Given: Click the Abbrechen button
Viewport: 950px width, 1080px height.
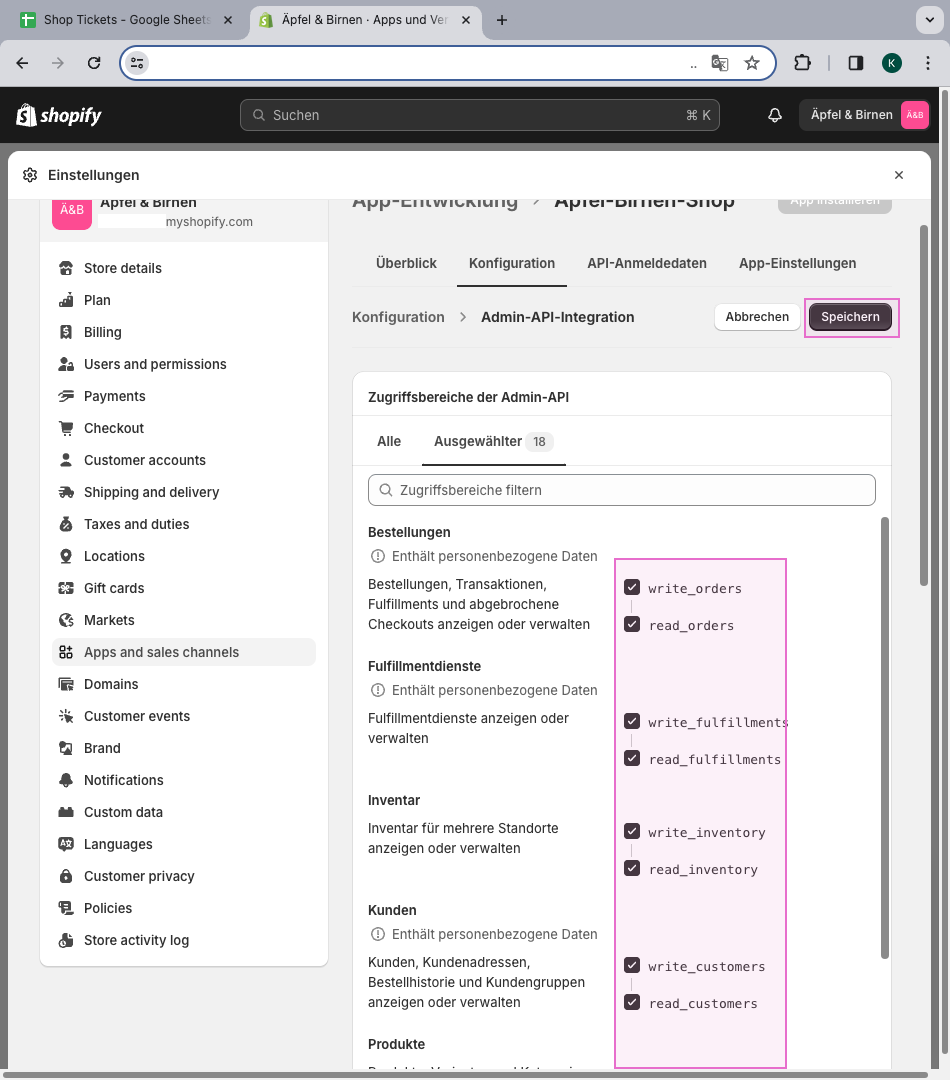Looking at the screenshot, I should click(757, 317).
